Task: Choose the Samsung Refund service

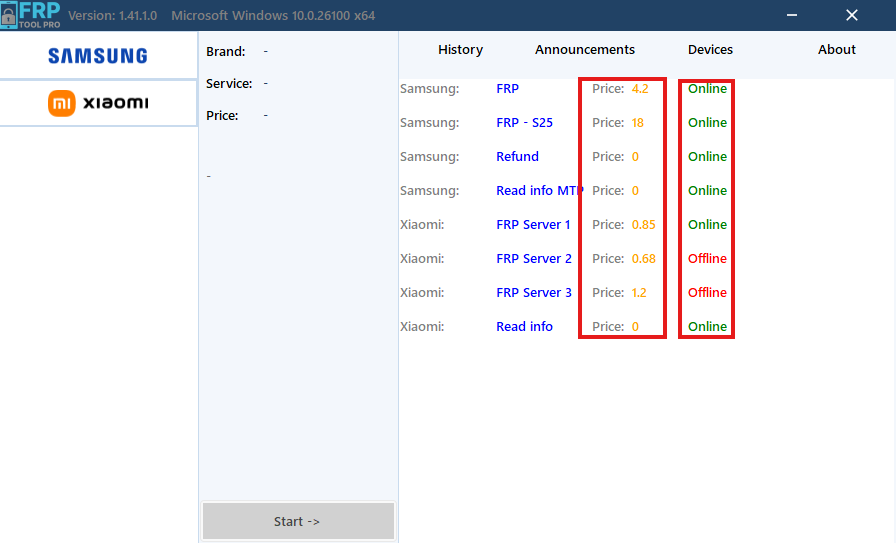Action: (517, 157)
